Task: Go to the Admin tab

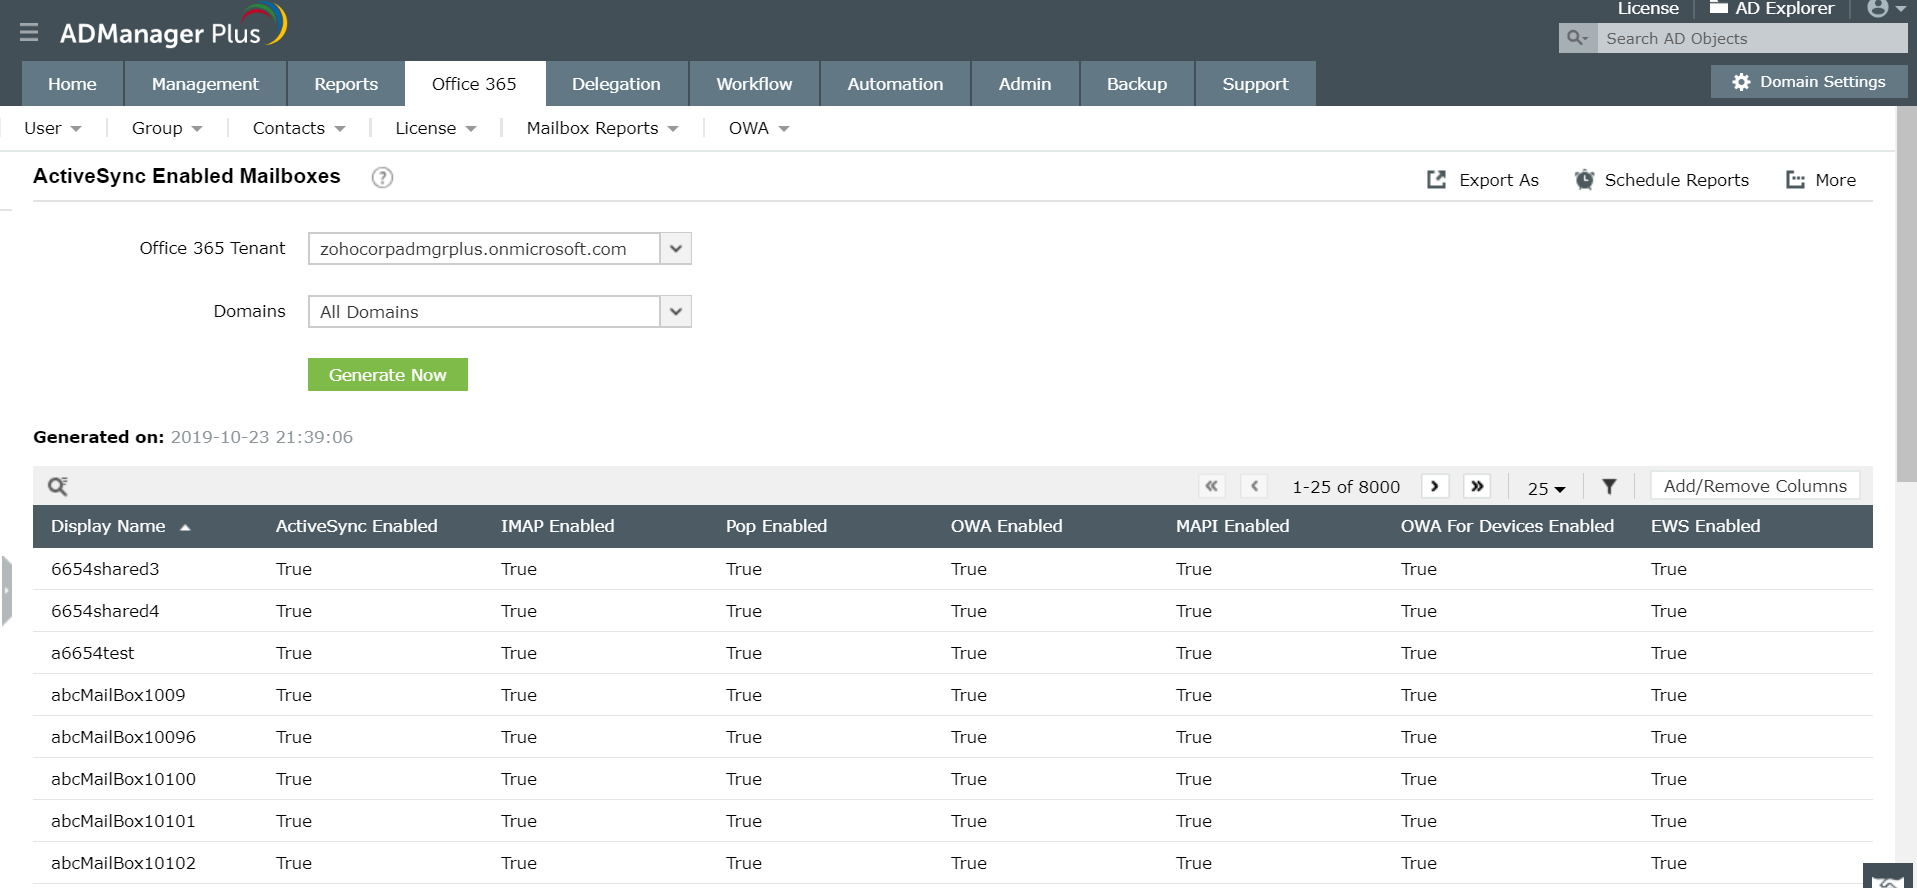Action: (x=1025, y=84)
